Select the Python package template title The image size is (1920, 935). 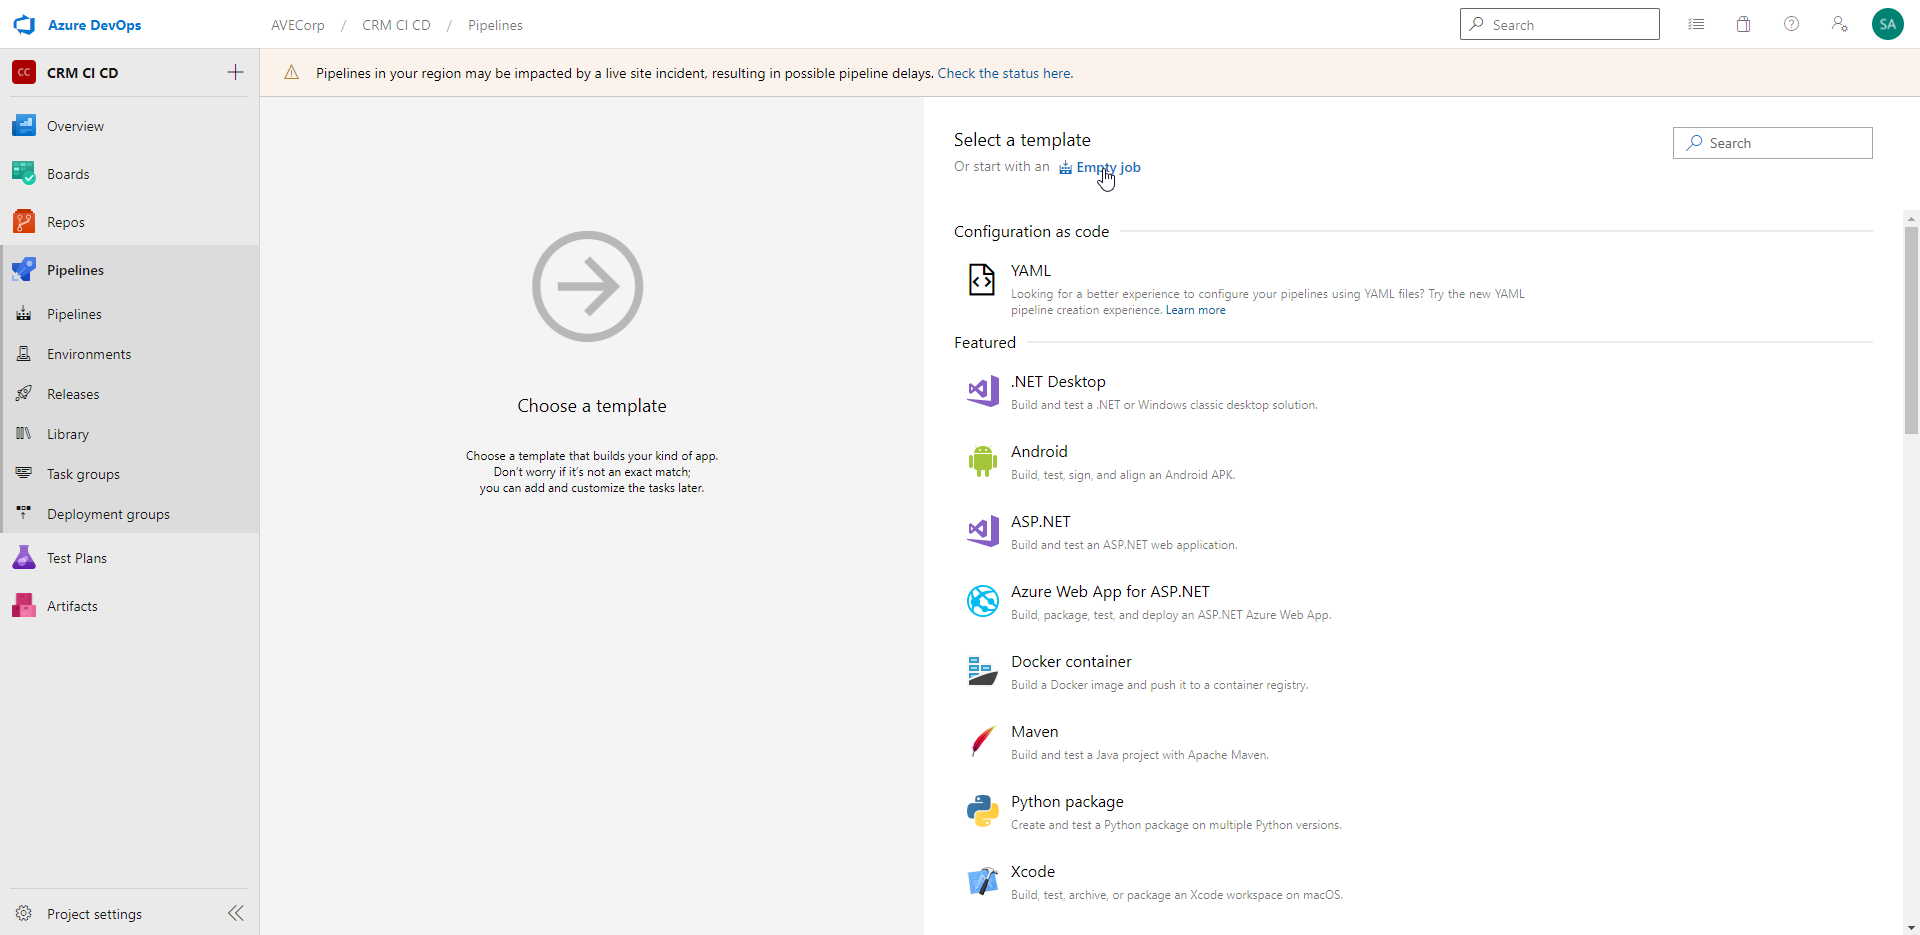1067,802
